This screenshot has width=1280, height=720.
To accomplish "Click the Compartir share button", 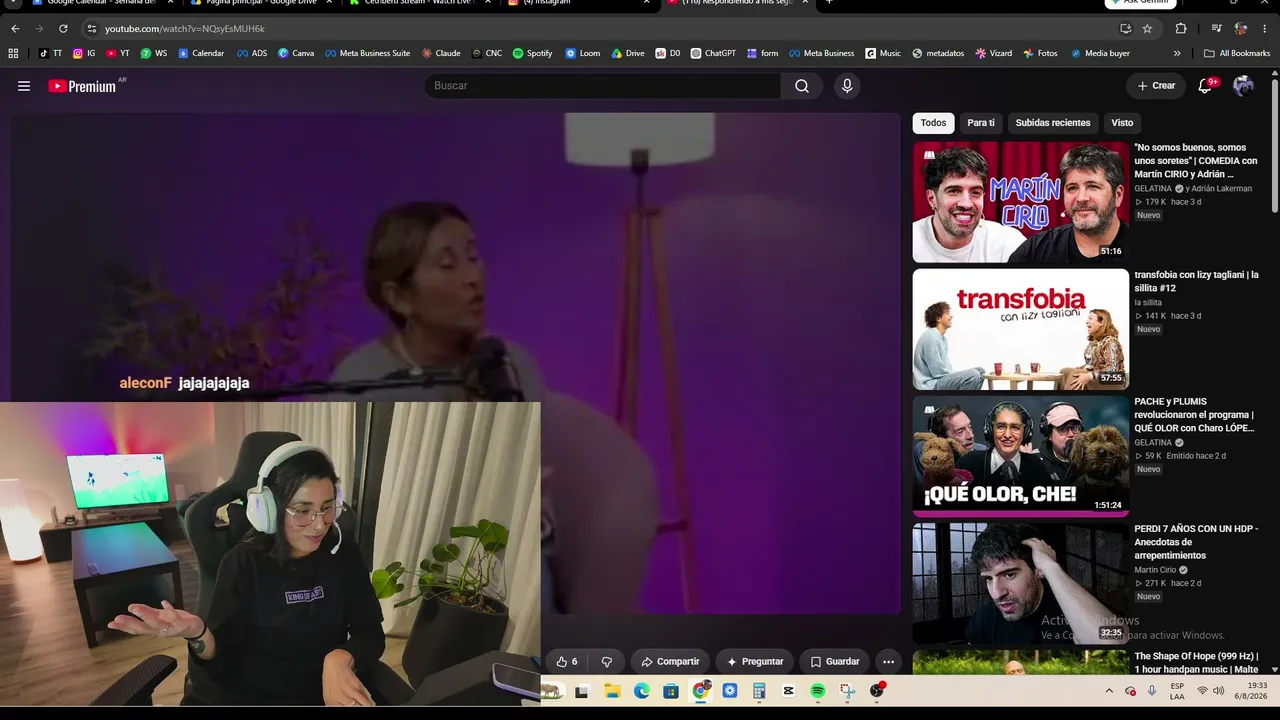I will 670,661.
